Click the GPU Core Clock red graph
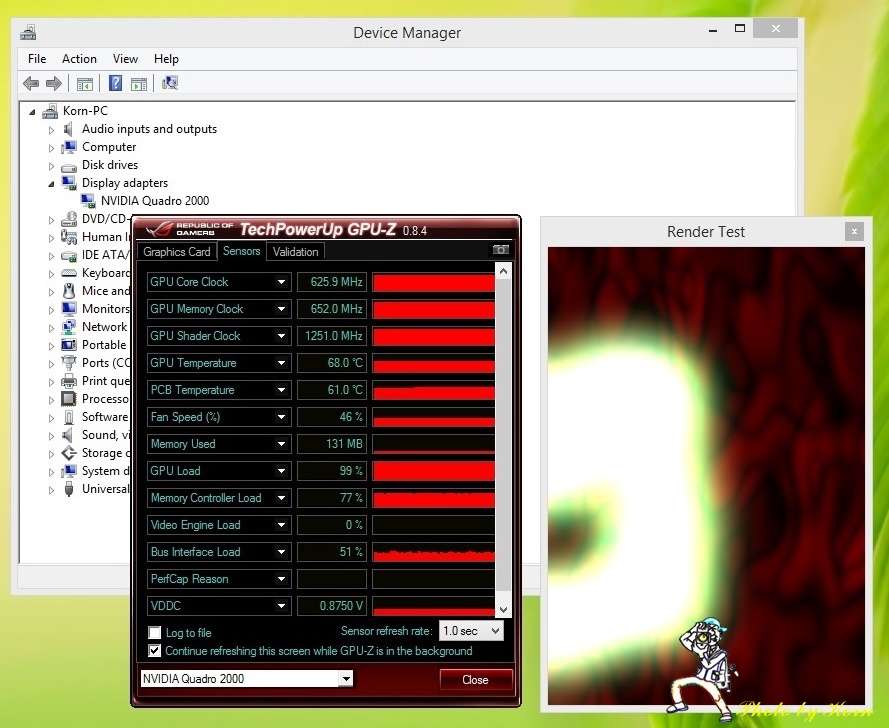The image size is (889, 728). click(433, 282)
